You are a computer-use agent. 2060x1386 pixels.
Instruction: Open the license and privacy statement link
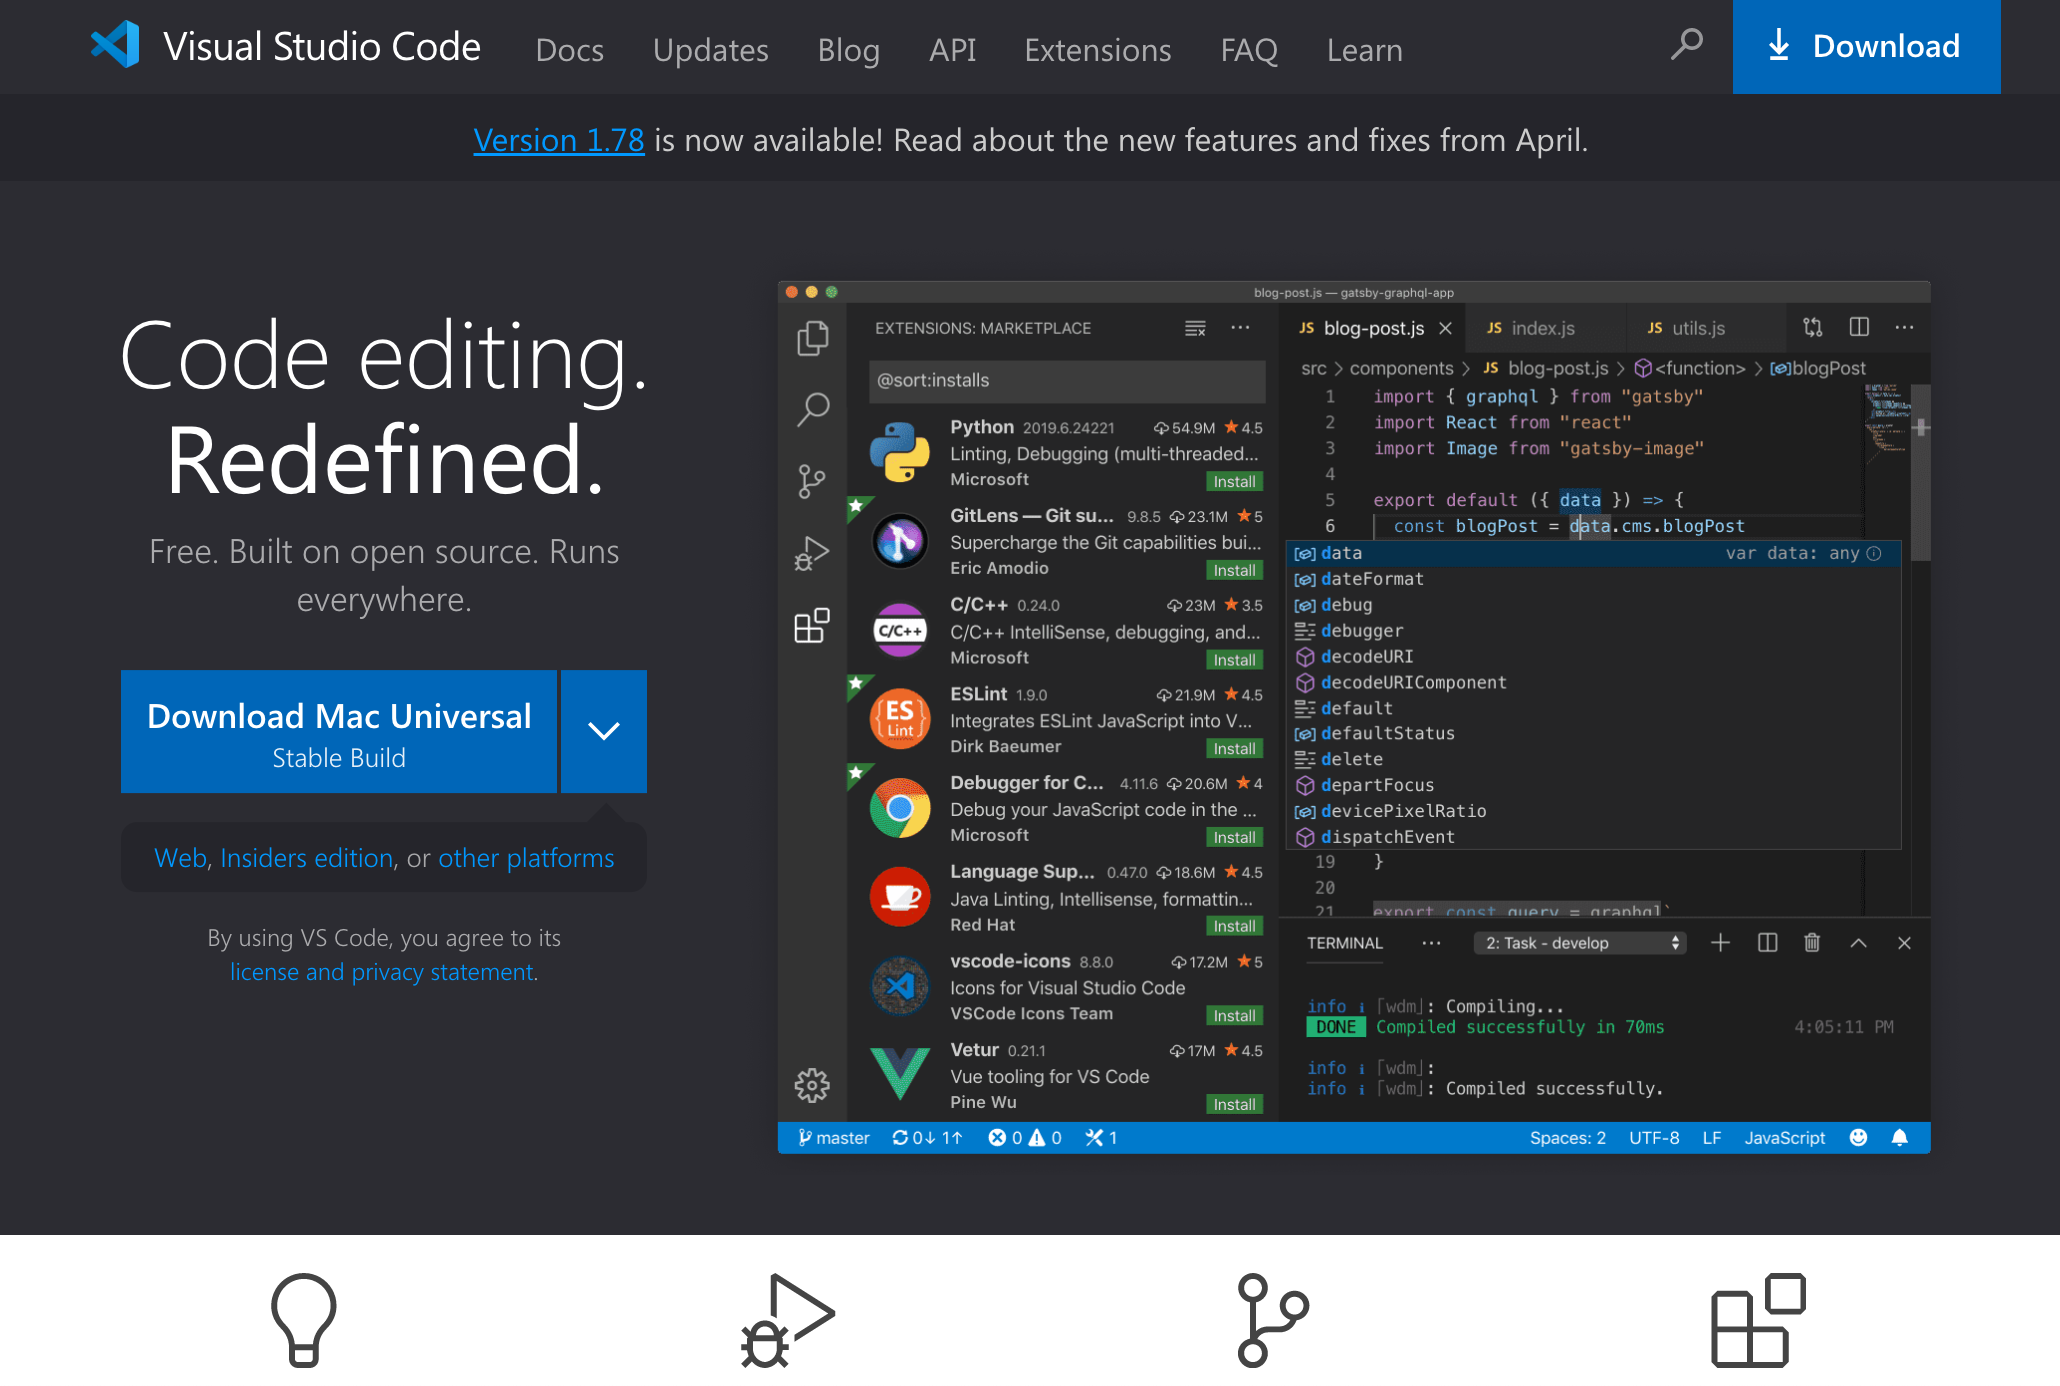(x=382, y=972)
